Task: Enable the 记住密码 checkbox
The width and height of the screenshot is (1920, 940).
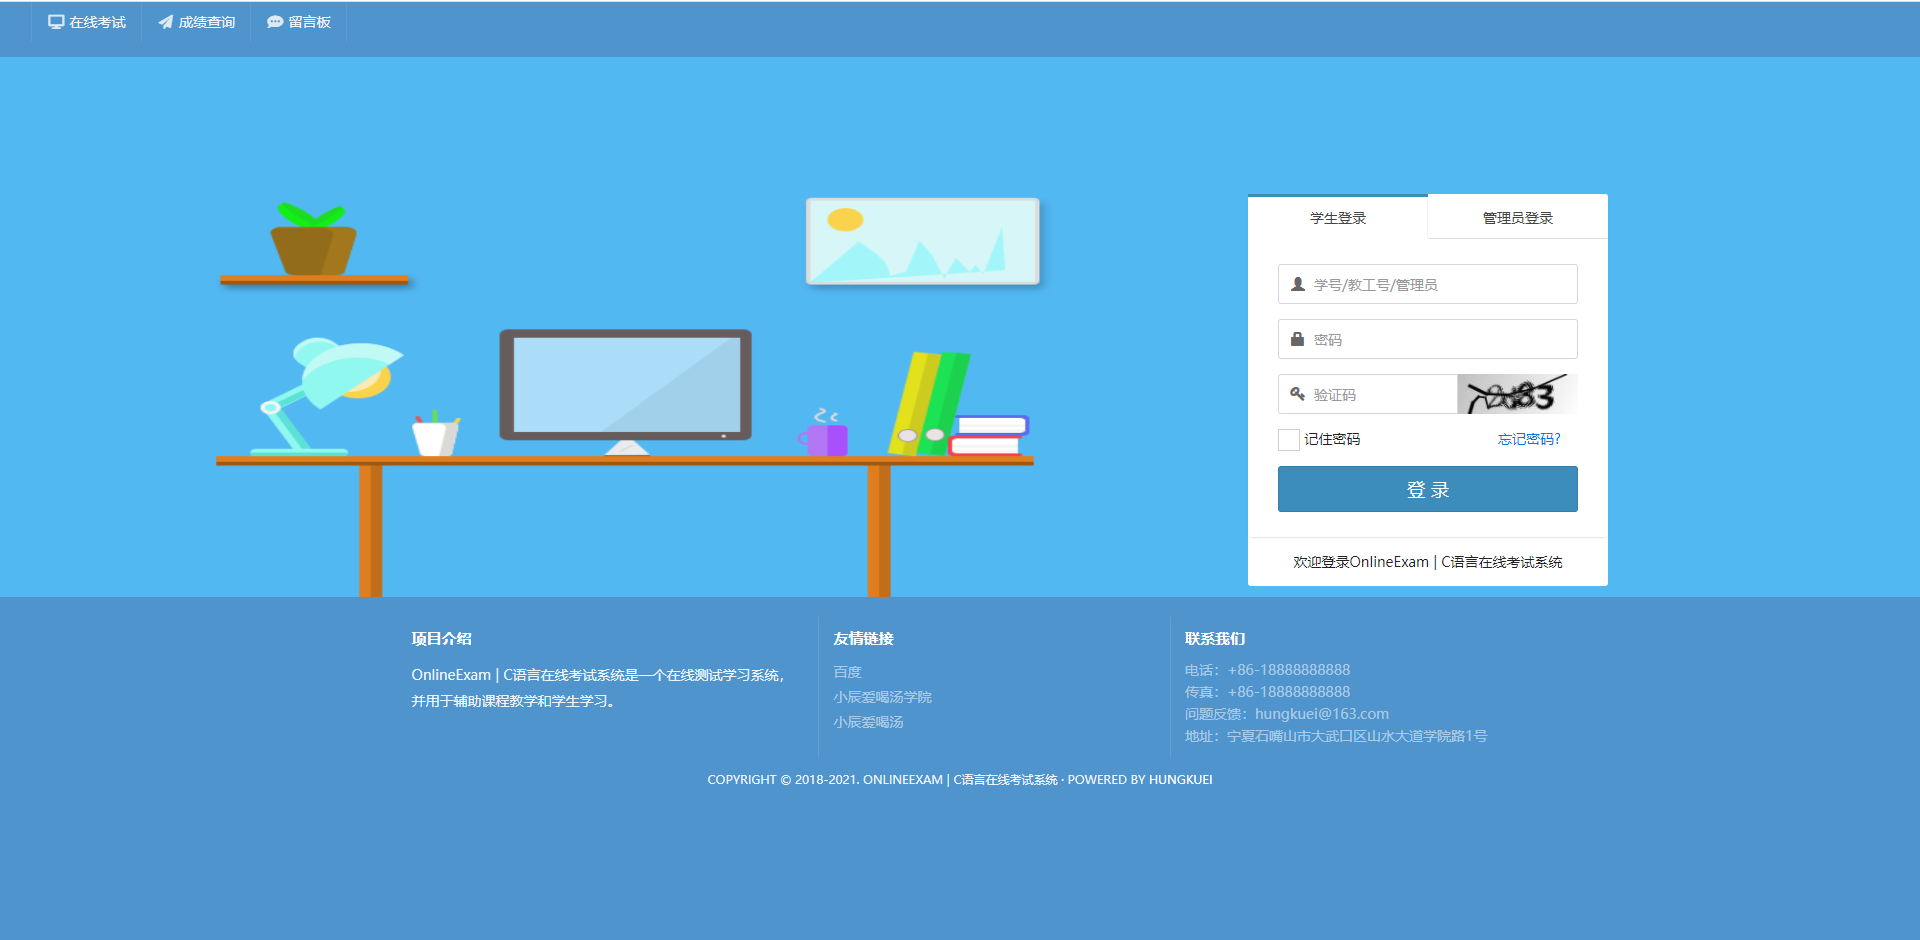Action: click(x=1288, y=439)
